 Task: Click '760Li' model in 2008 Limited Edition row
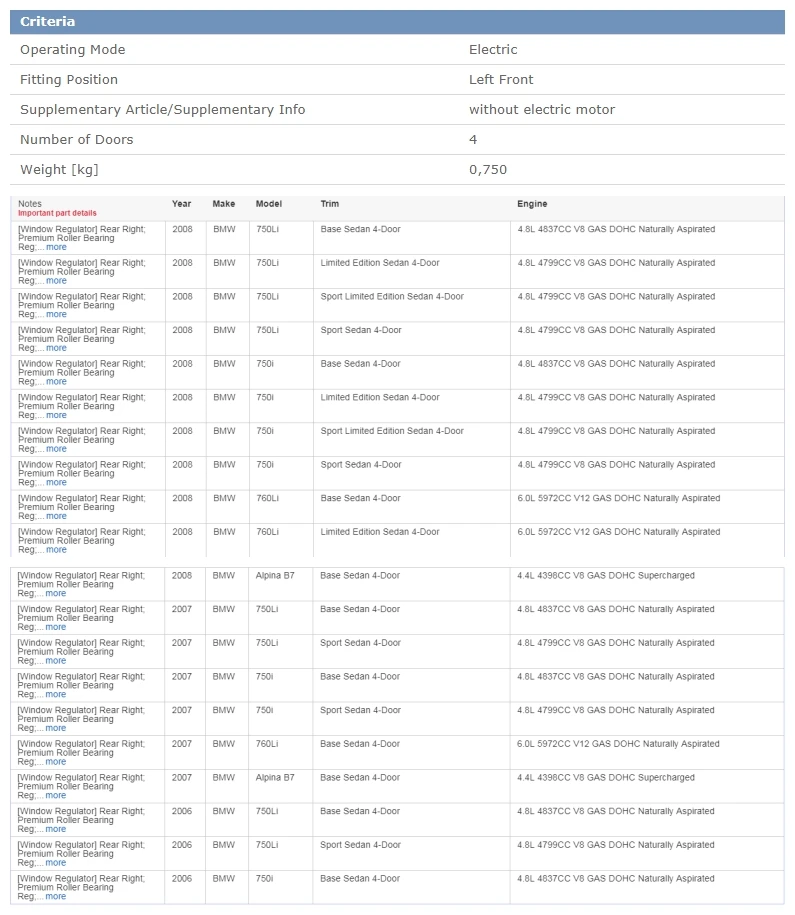[x=267, y=532]
